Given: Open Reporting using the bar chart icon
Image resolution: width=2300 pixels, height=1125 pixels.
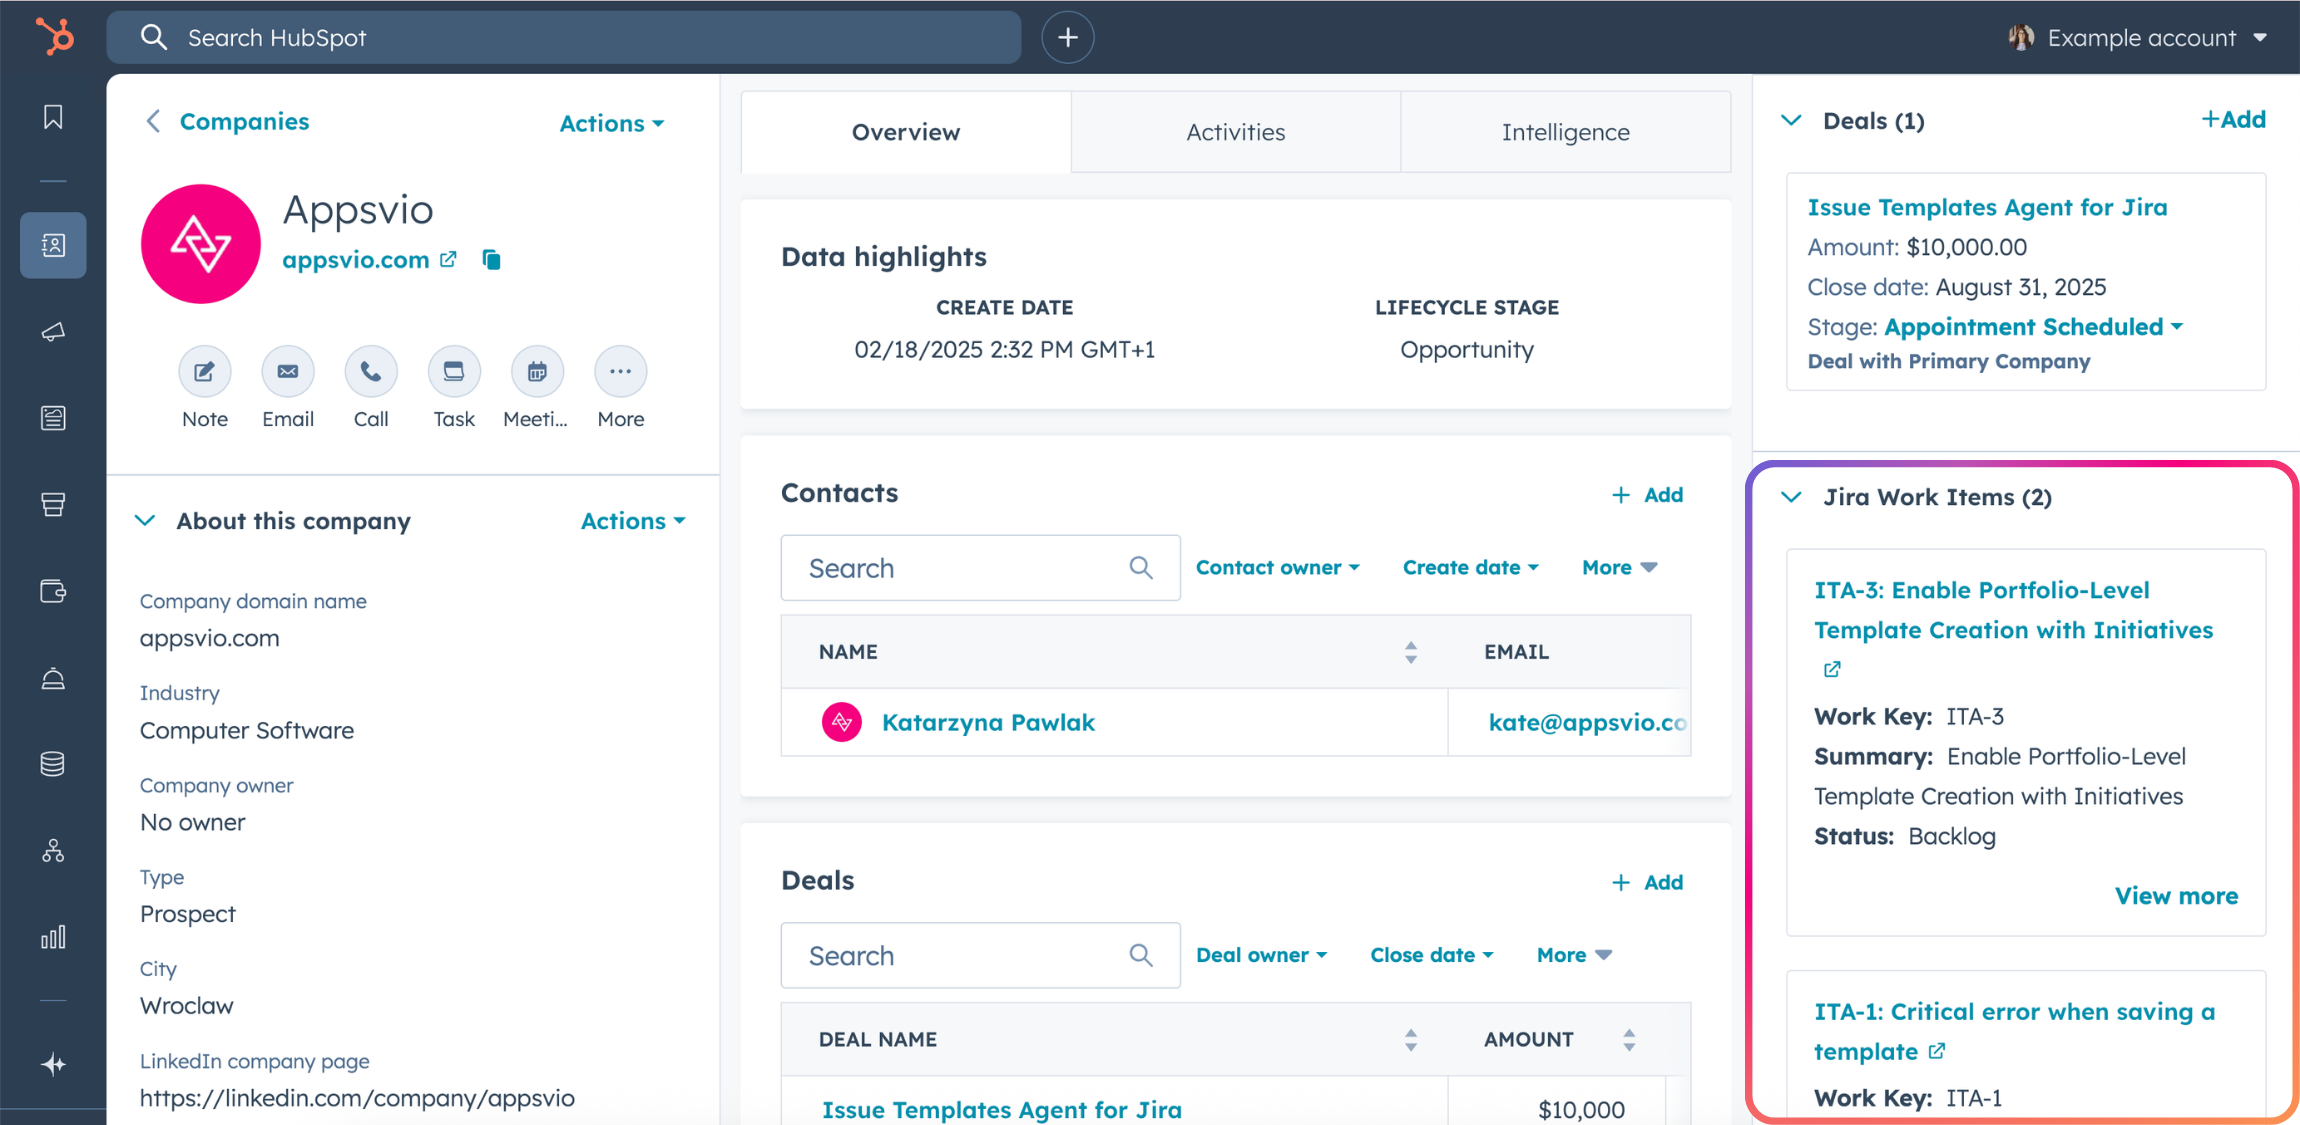Looking at the screenshot, I should (x=53, y=937).
